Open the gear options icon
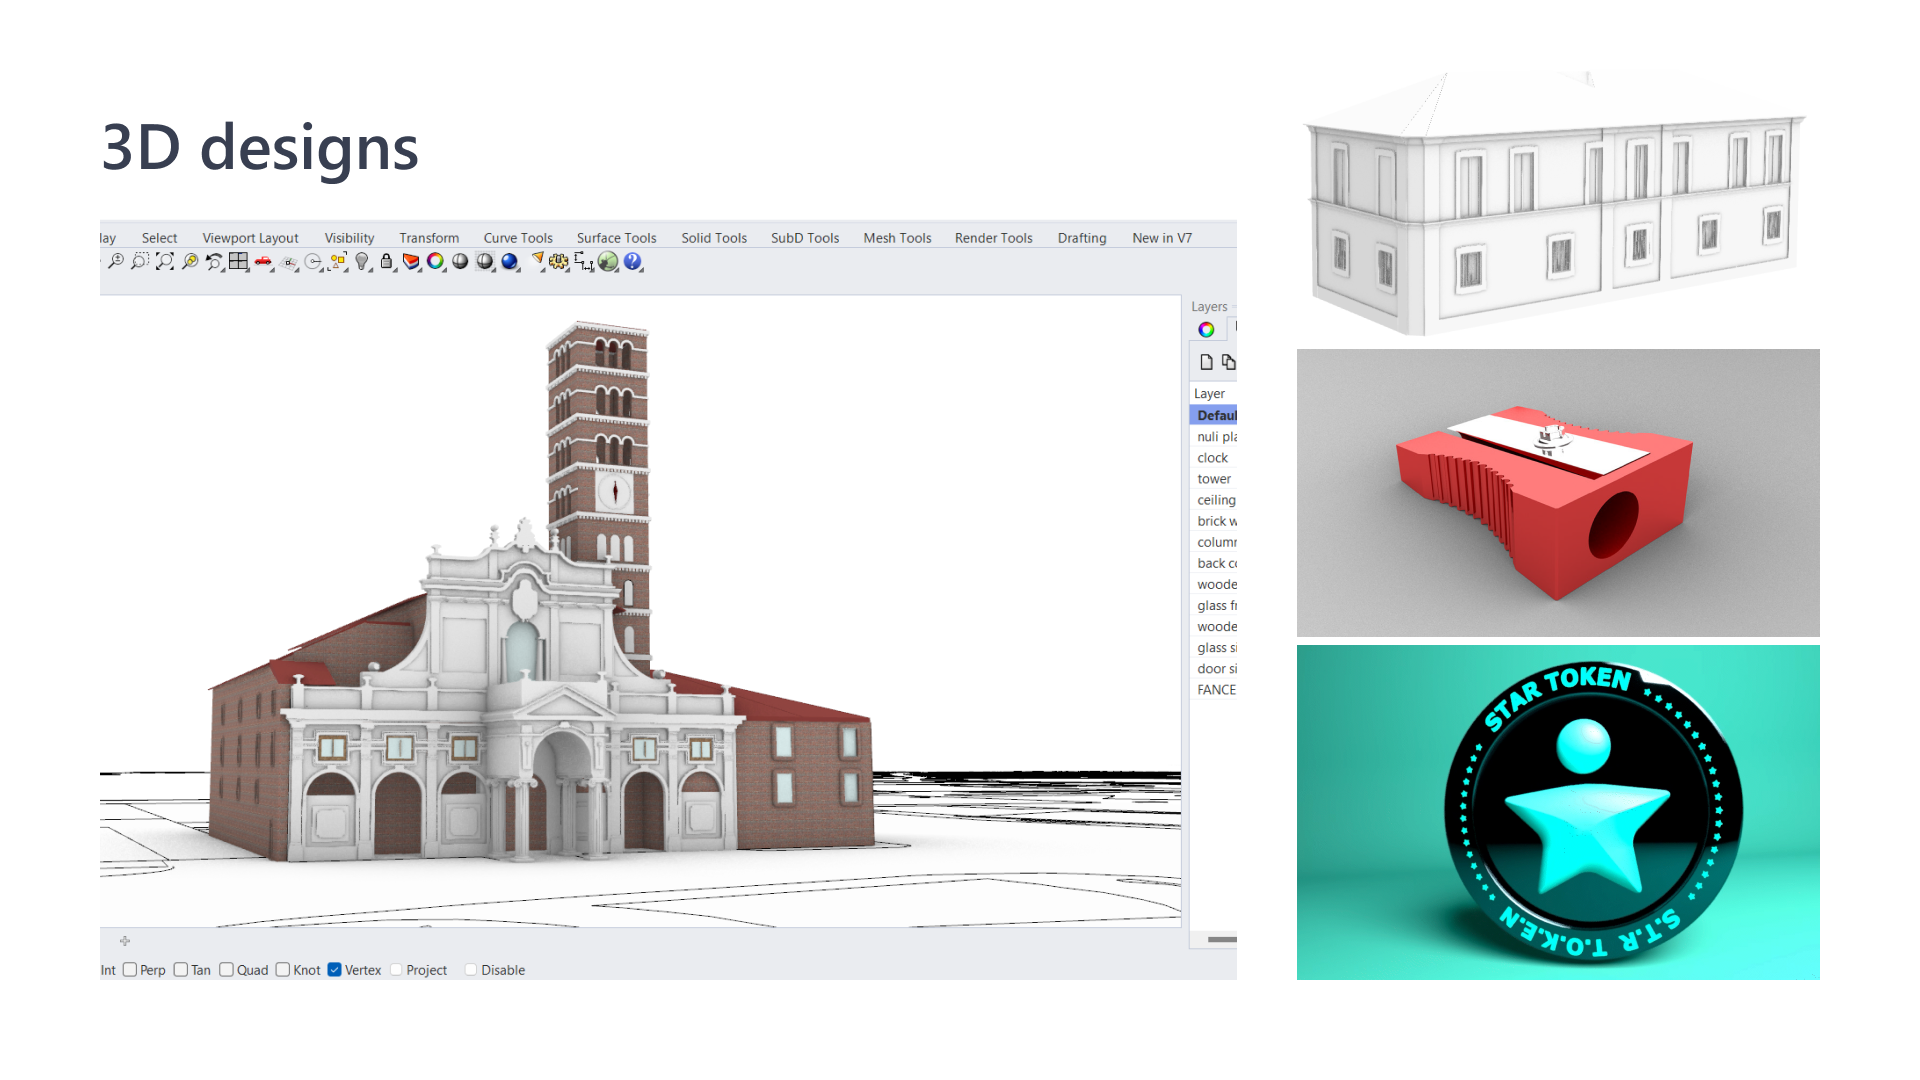The width and height of the screenshot is (1920, 1080). [558, 261]
